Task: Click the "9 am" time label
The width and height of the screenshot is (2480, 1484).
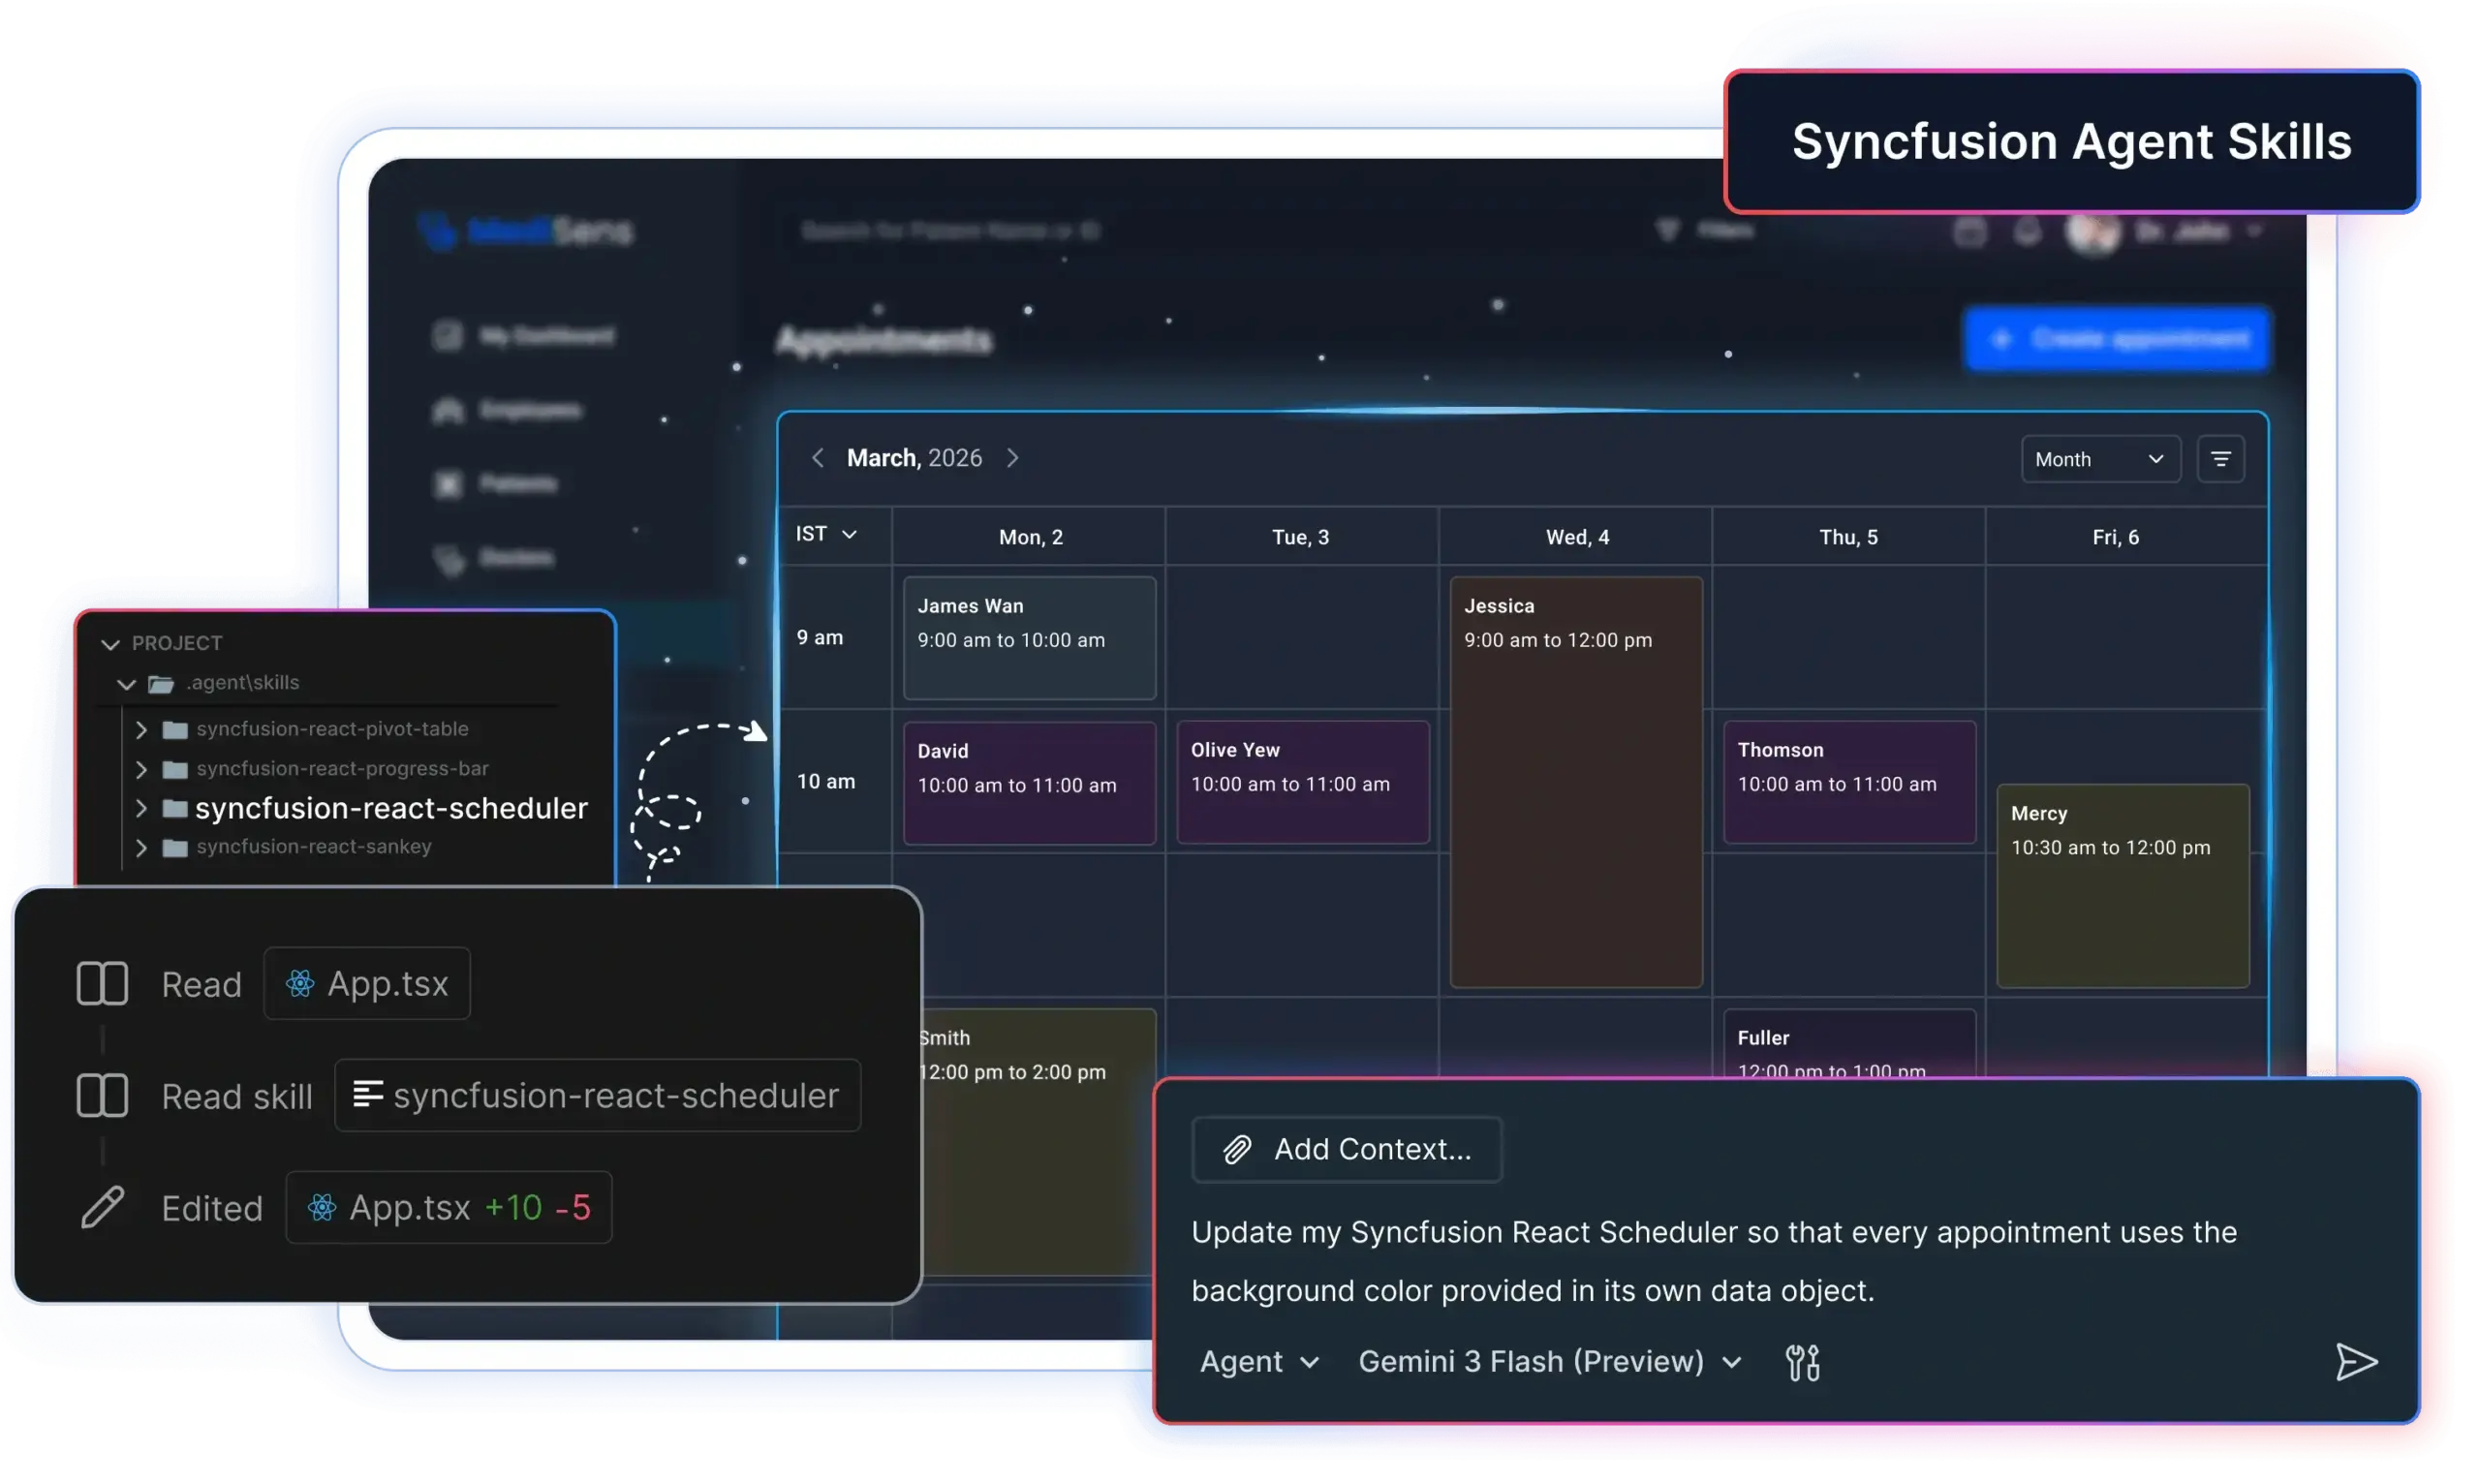Action: pyautogui.click(x=819, y=637)
